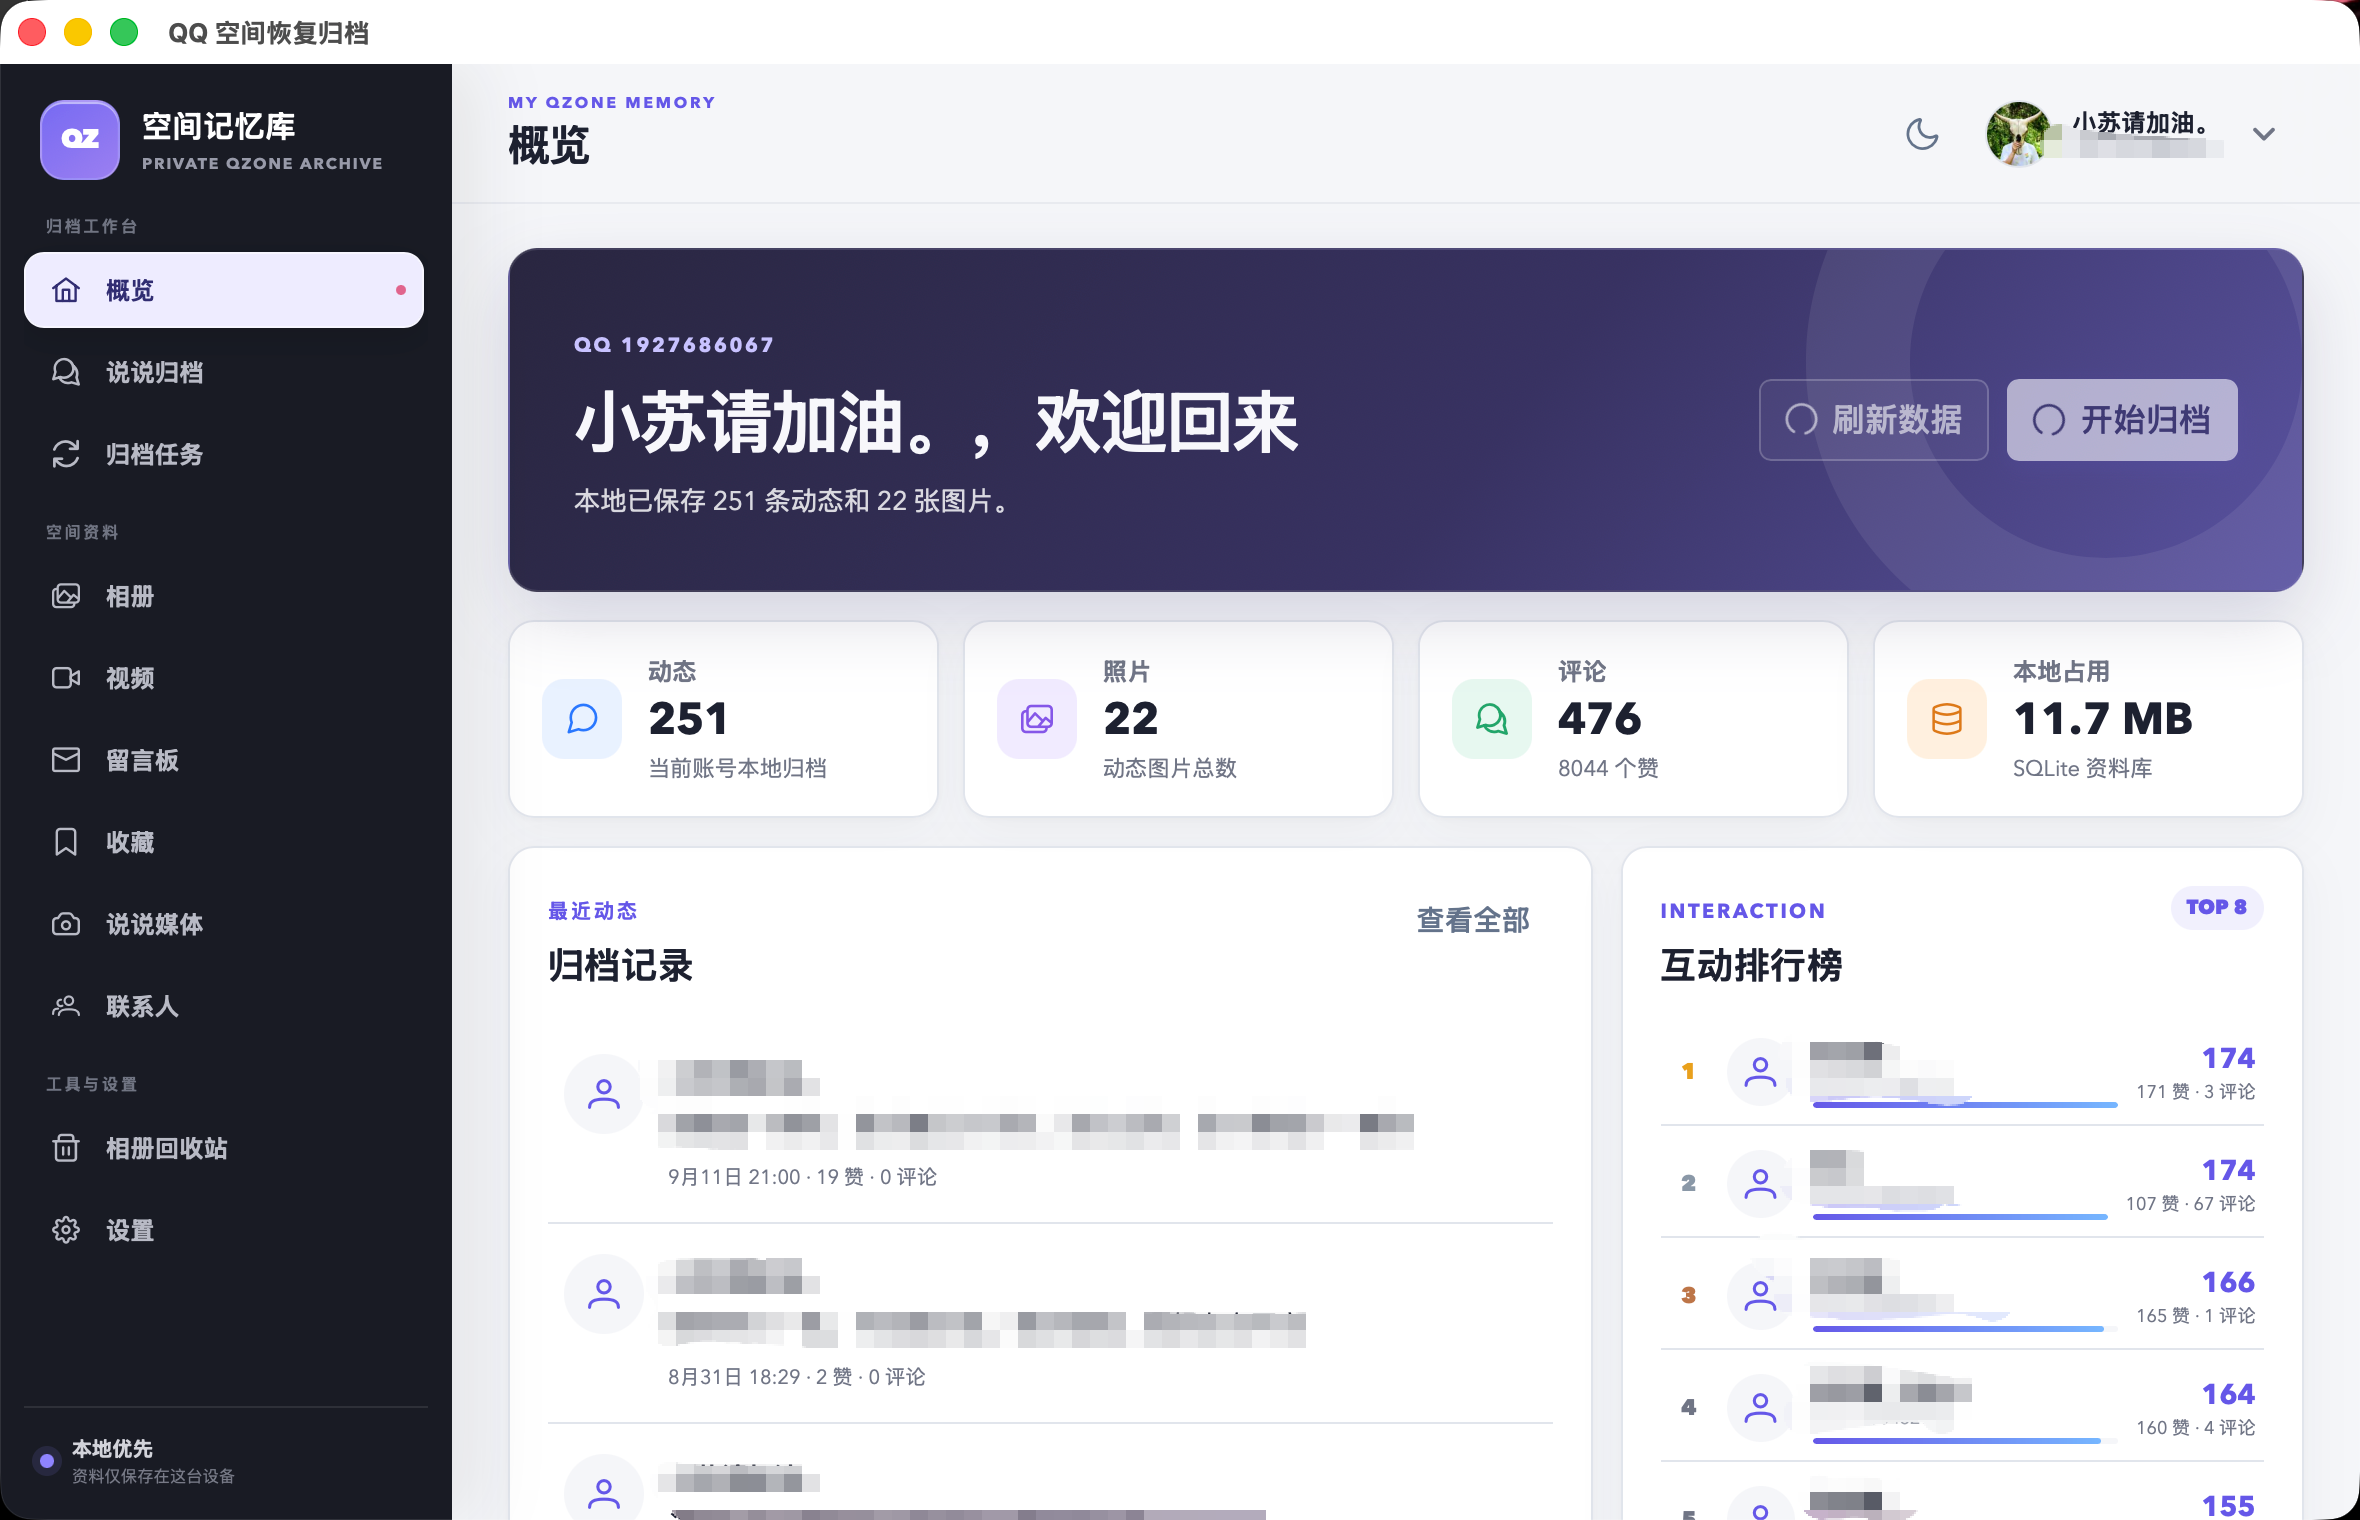Open 概览 home icon in sidebar
Image resolution: width=2360 pixels, height=1520 pixels.
coord(66,290)
